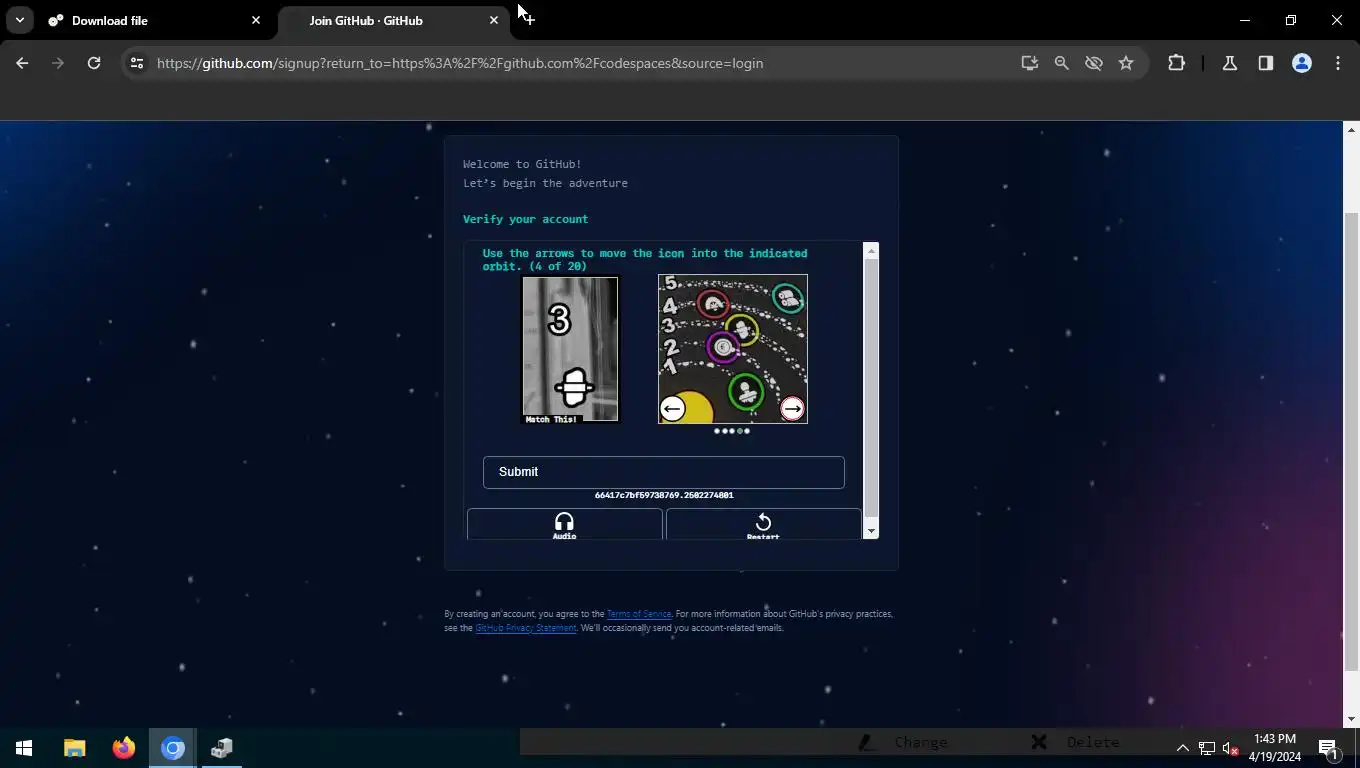Open the fourth pinned taskbar application
The width and height of the screenshot is (1360, 768).
click(222, 748)
